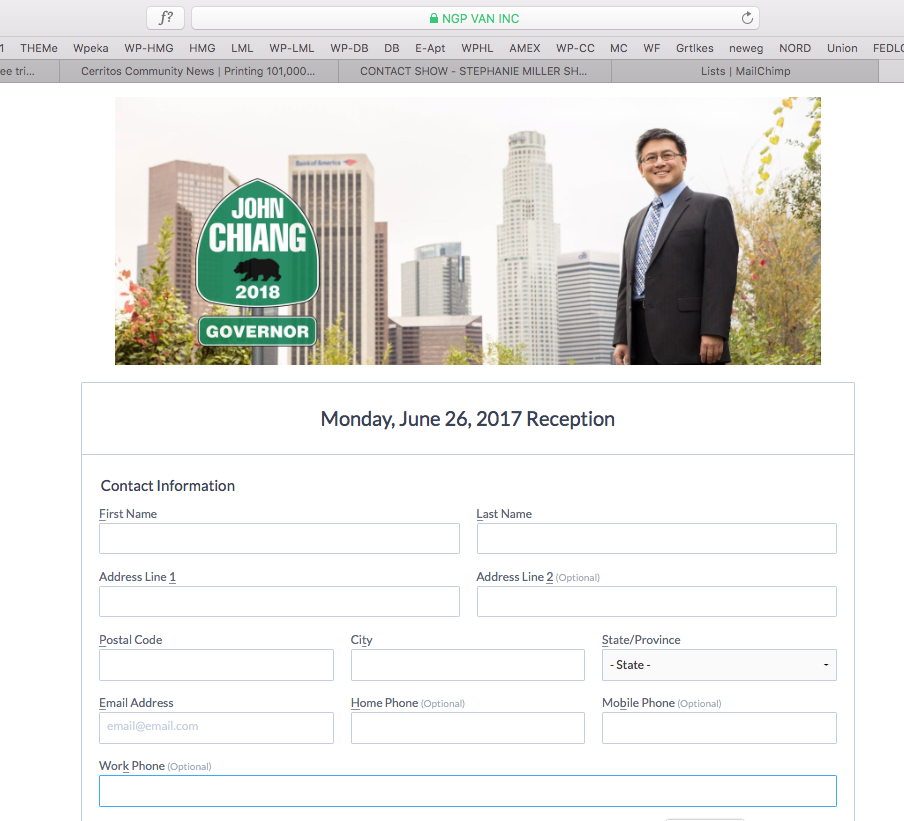Open the AMEX bookmark
This screenshot has height=821, width=904.
point(524,48)
